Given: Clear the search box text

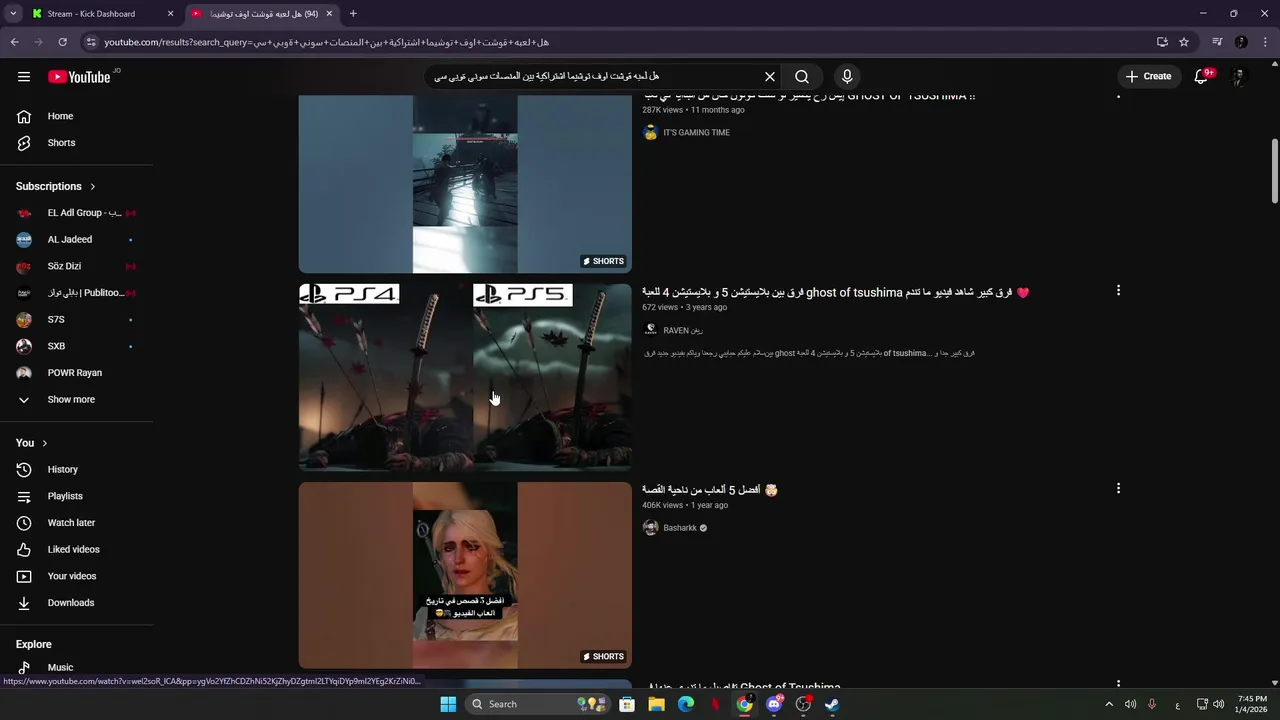Looking at the screenshot, I should point(770,76).
